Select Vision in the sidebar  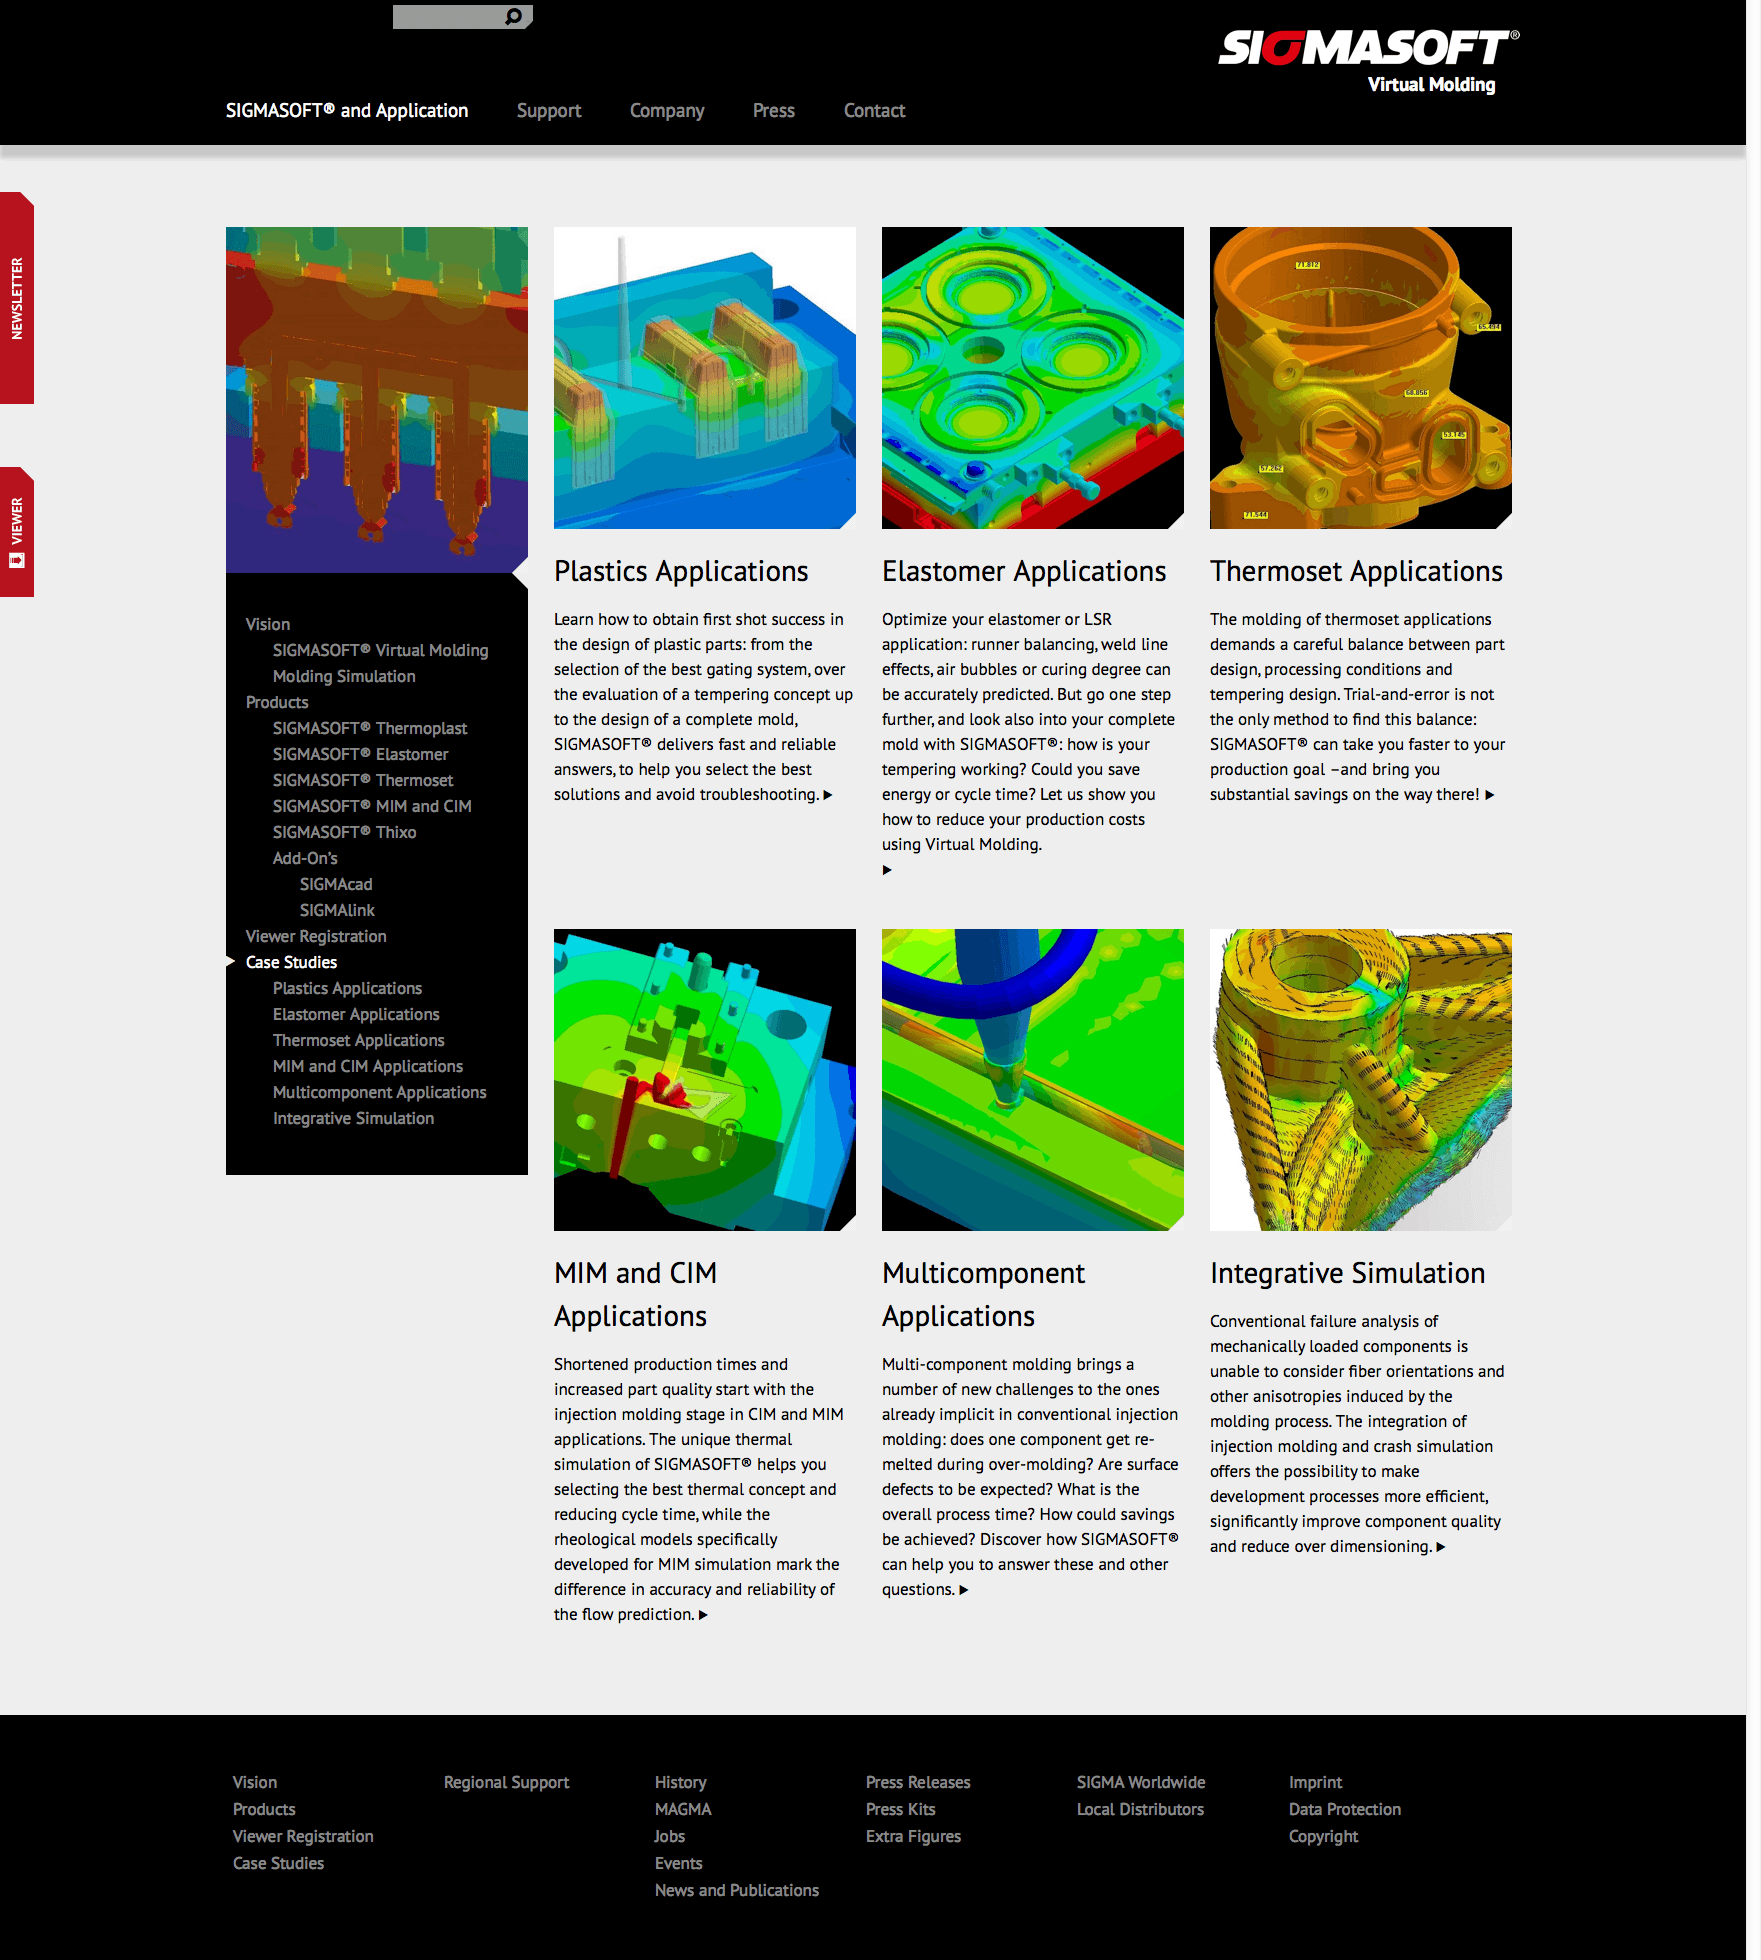tap(268, 624)
